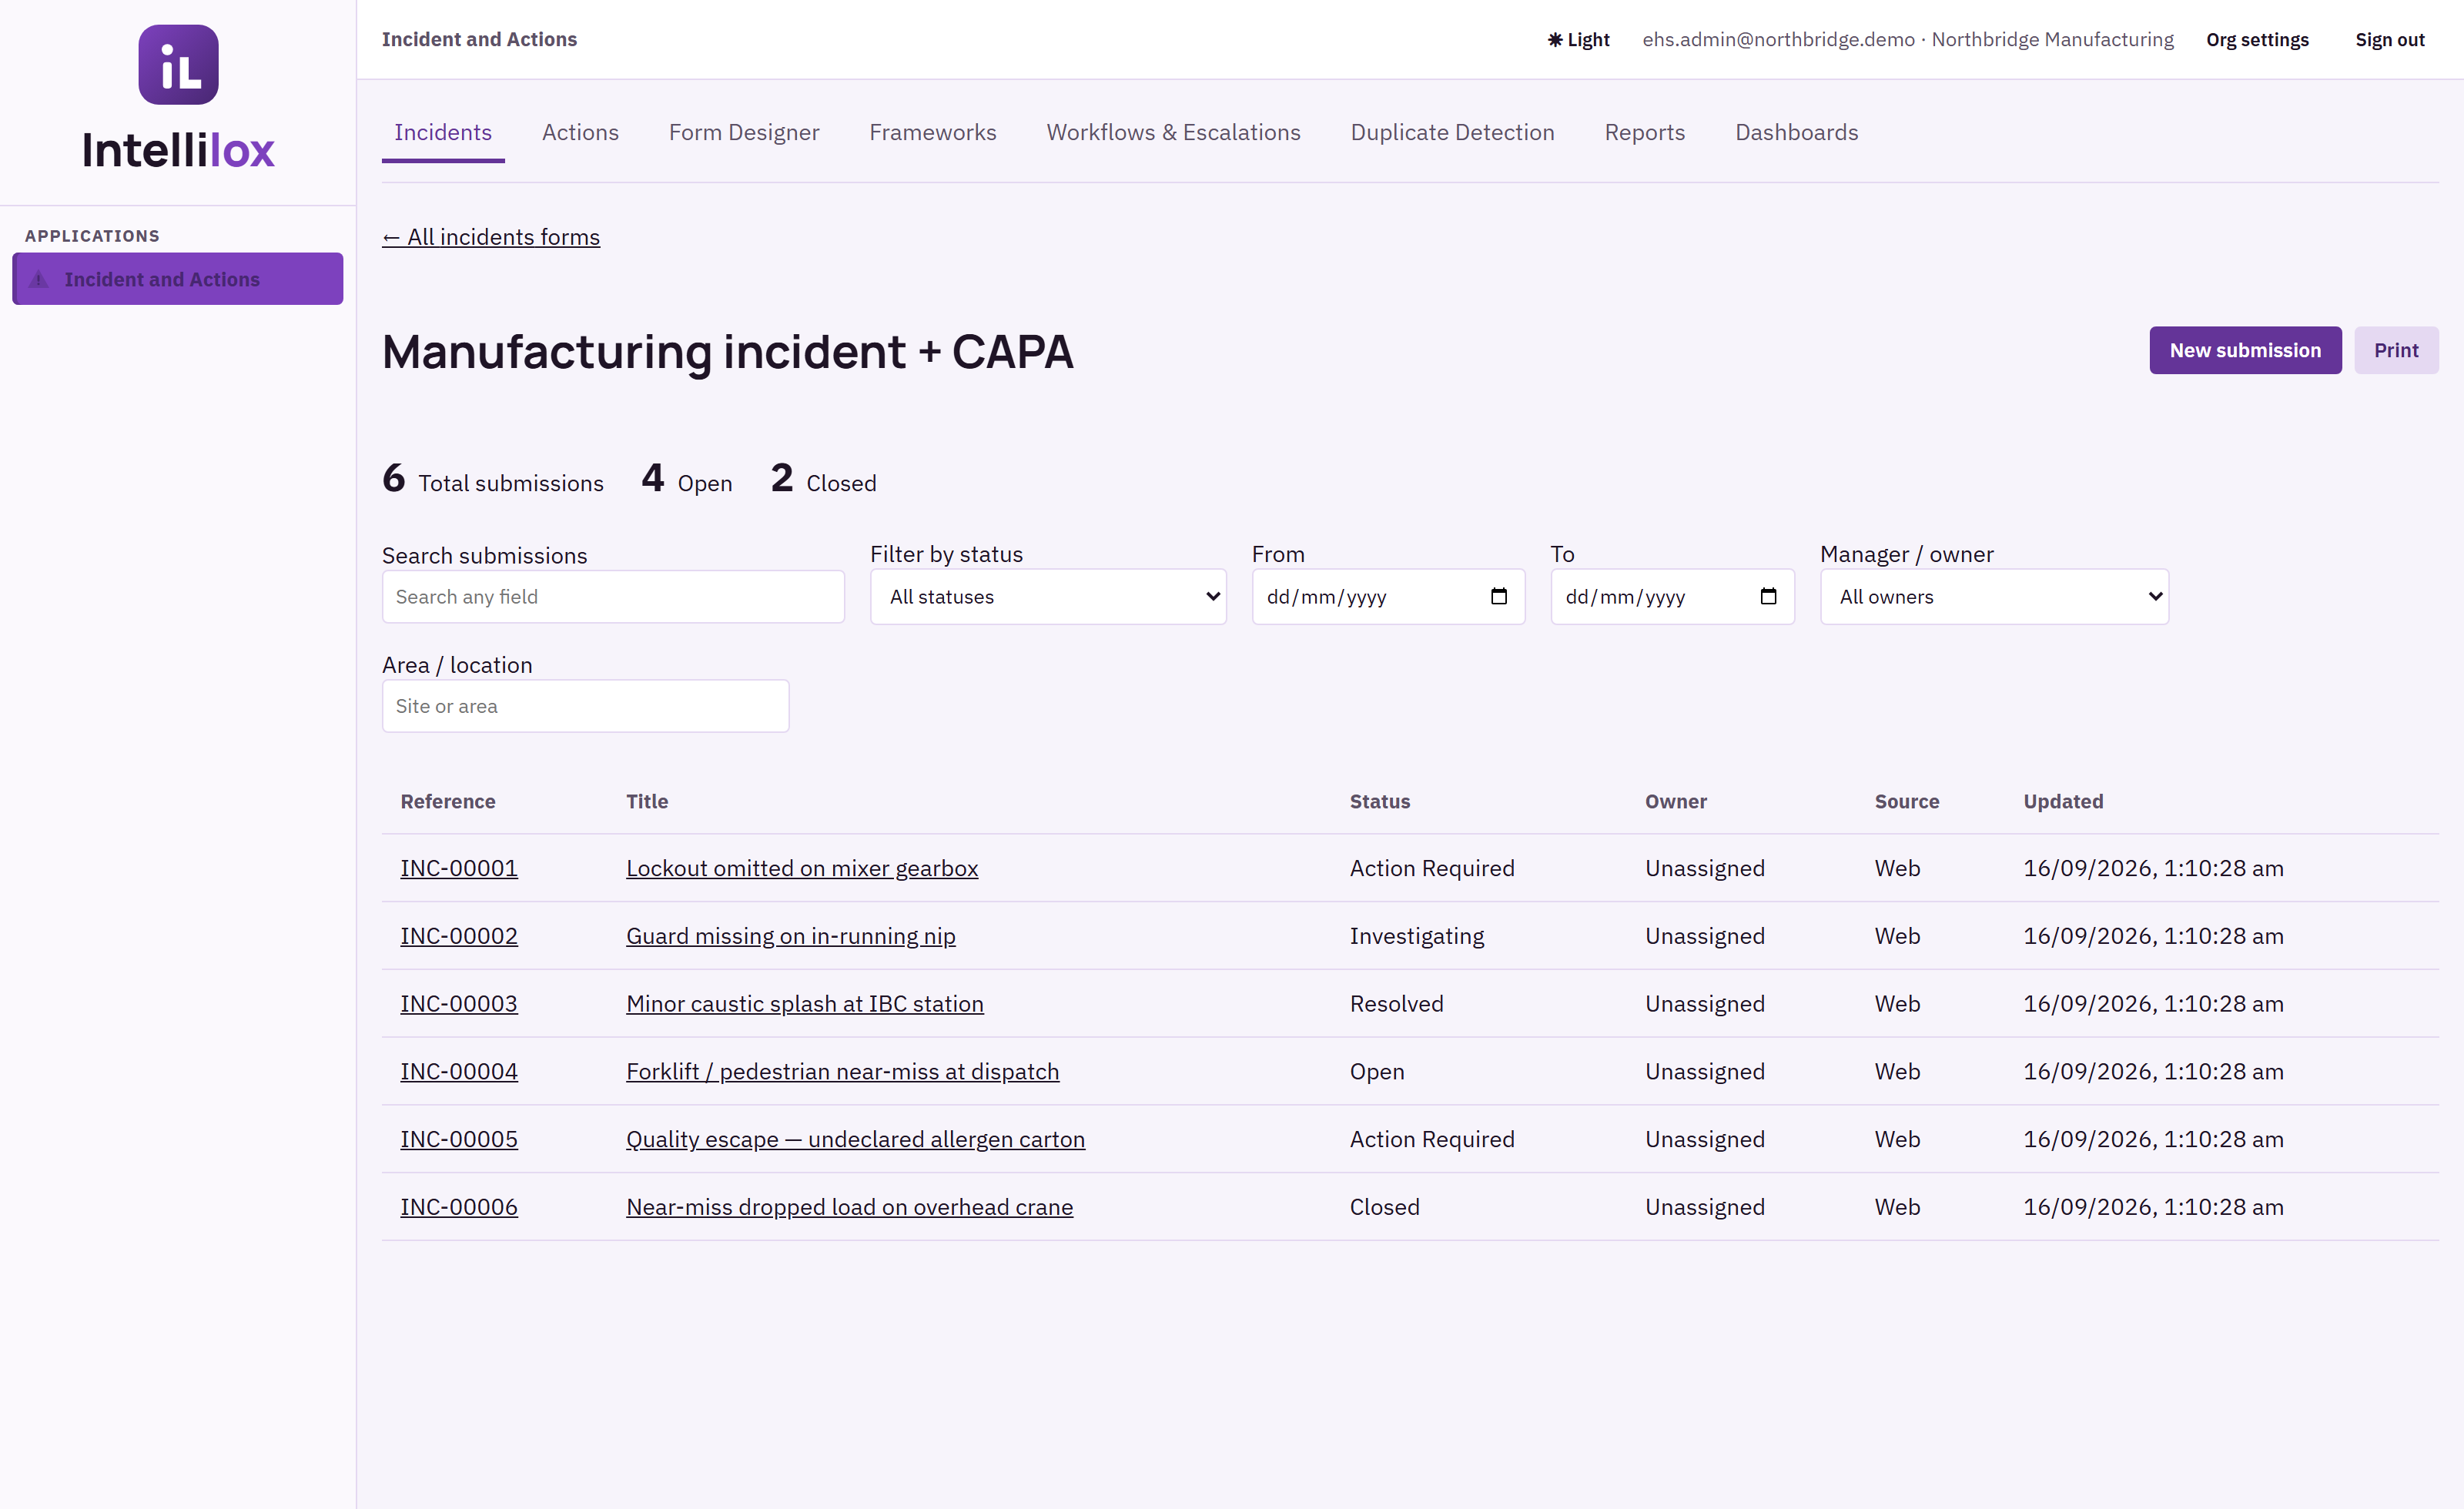Select Incident and Actions in the sidebar
Viewport: 2464px width, 1509px height.
click(x=178, y=279)
